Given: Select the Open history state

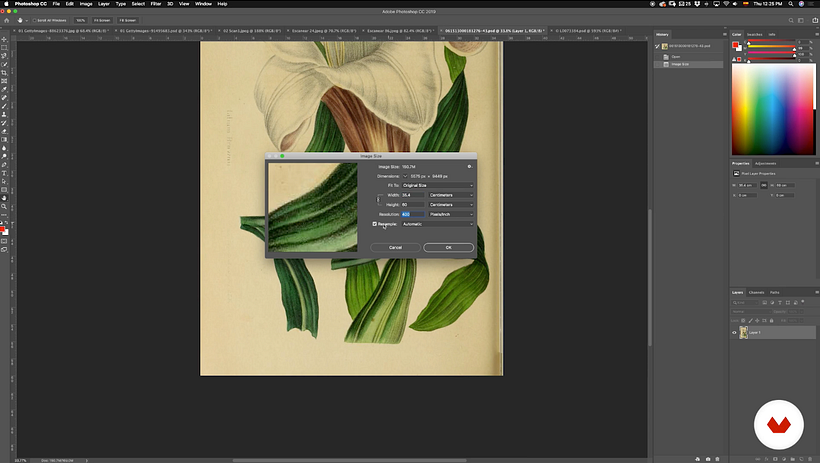Looking at the screenshot, I should [689, 57].
